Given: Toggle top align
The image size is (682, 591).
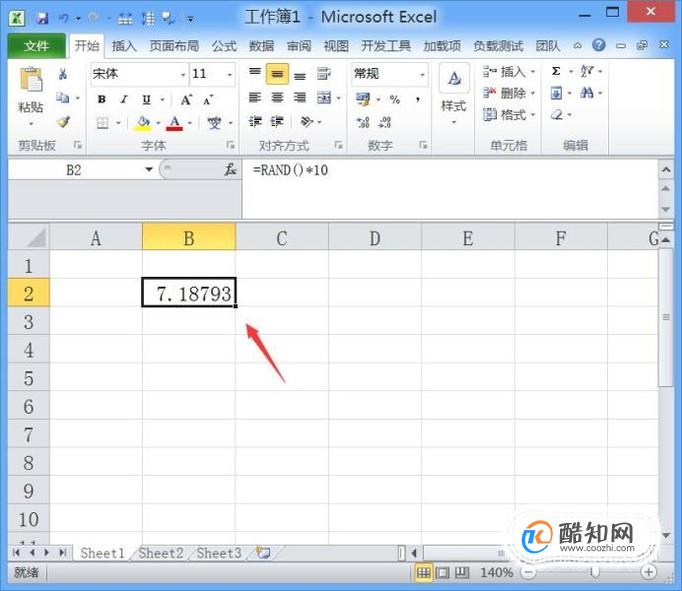Looking at the screenshot, I should [255, 73].
